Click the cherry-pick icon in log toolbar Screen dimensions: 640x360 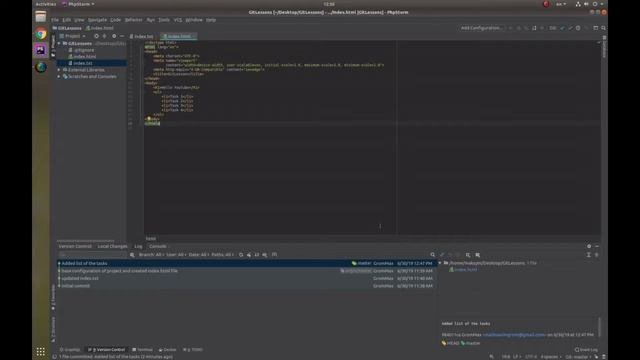249,255
